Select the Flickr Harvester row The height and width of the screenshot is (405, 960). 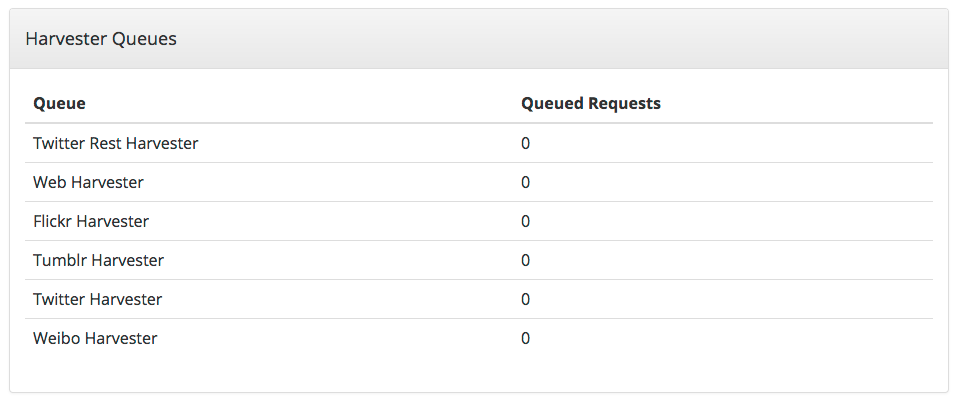click(x=479, y=221)
